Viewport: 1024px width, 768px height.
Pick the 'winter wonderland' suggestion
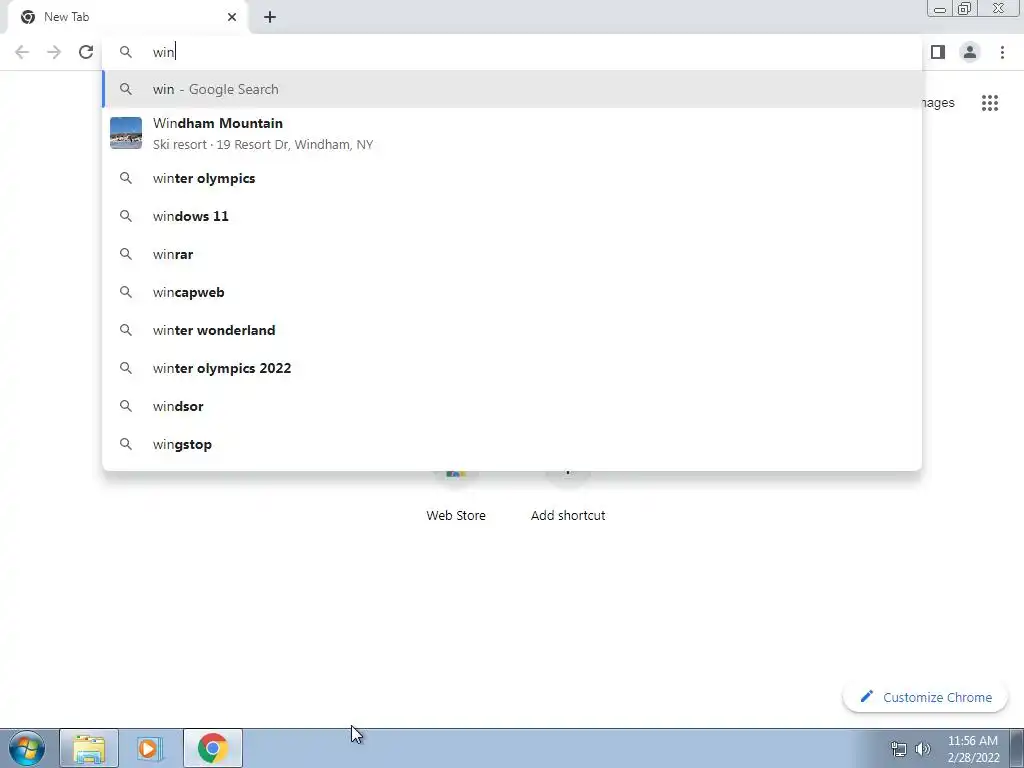(x=512, y=330)
